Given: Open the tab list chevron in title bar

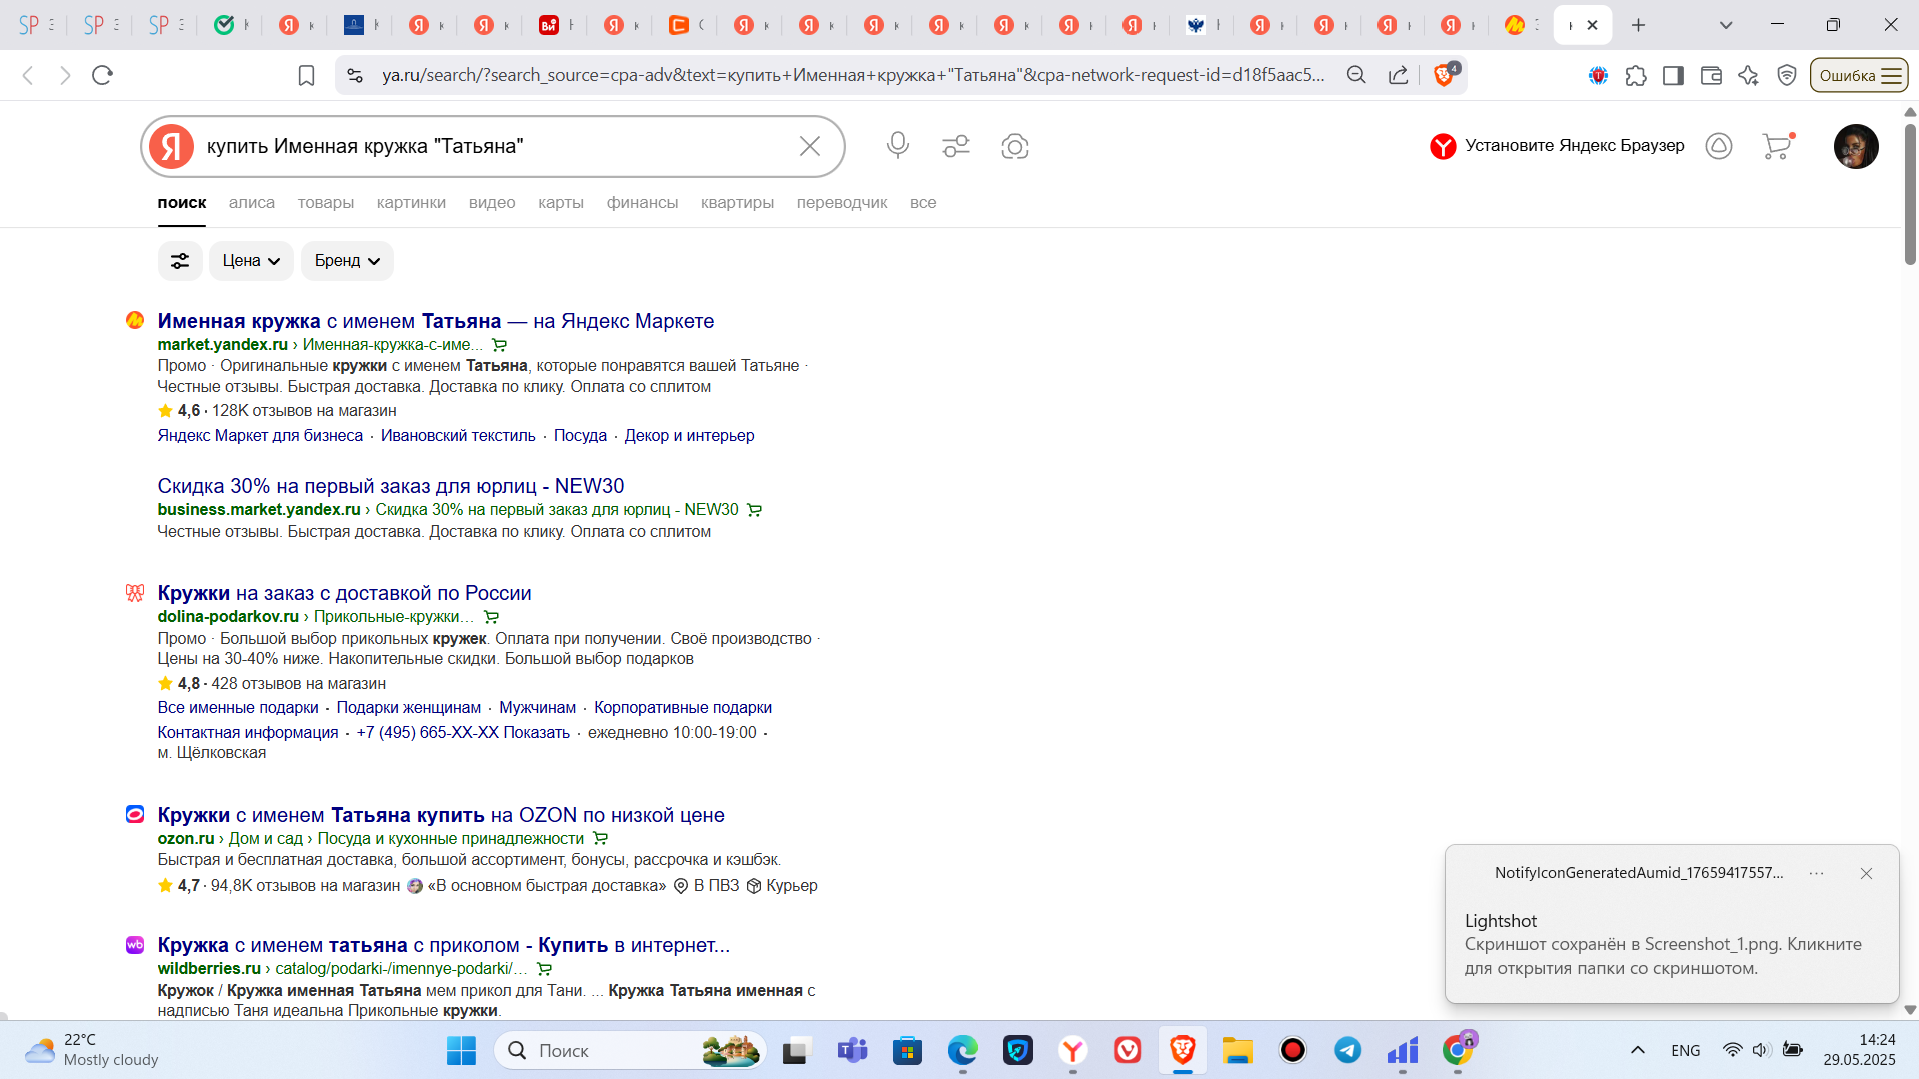Looking at the screenshot, I should [1726, 25].
